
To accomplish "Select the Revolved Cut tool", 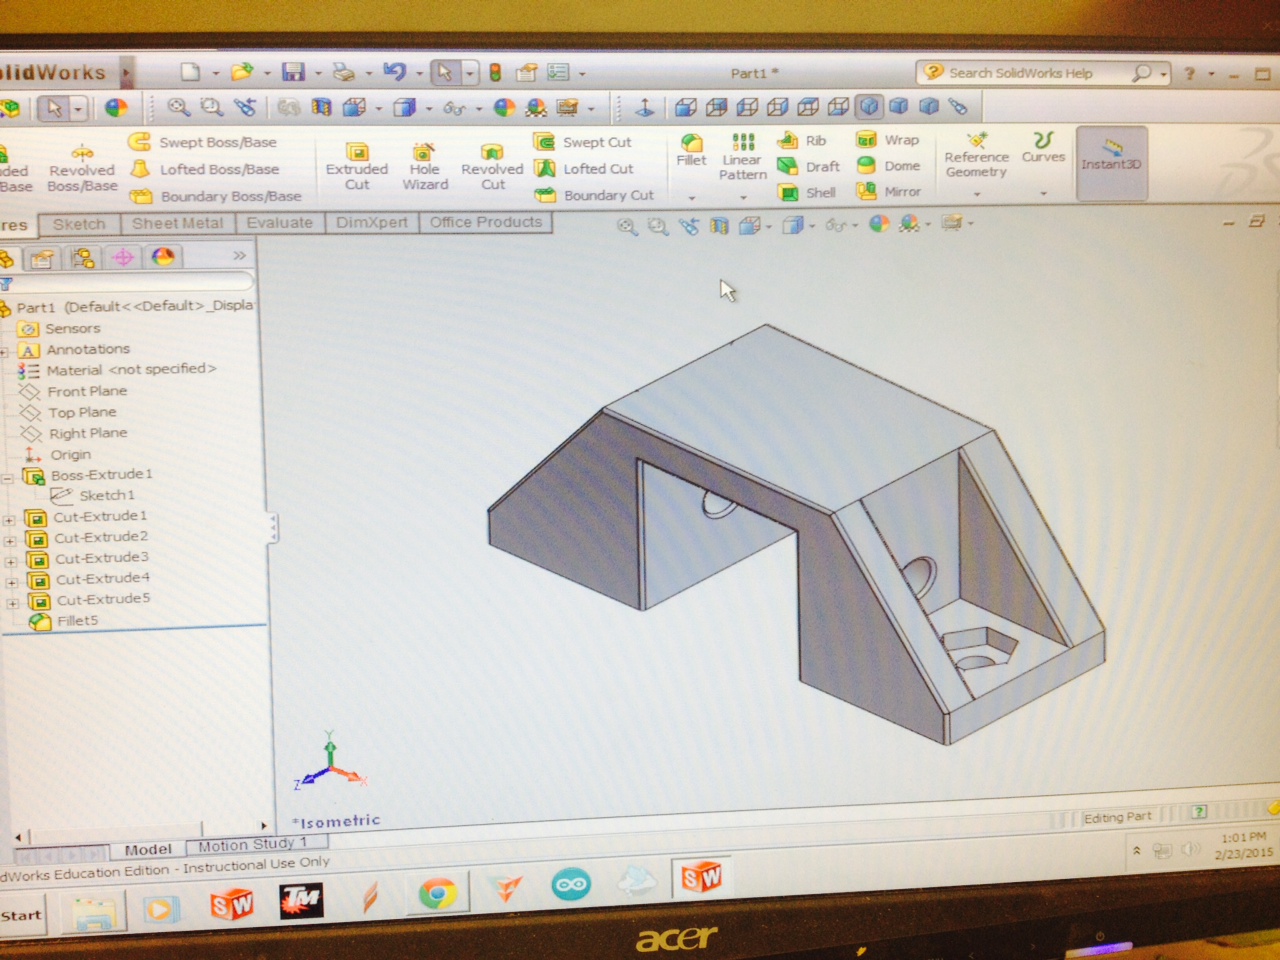I will pos(492,165).
